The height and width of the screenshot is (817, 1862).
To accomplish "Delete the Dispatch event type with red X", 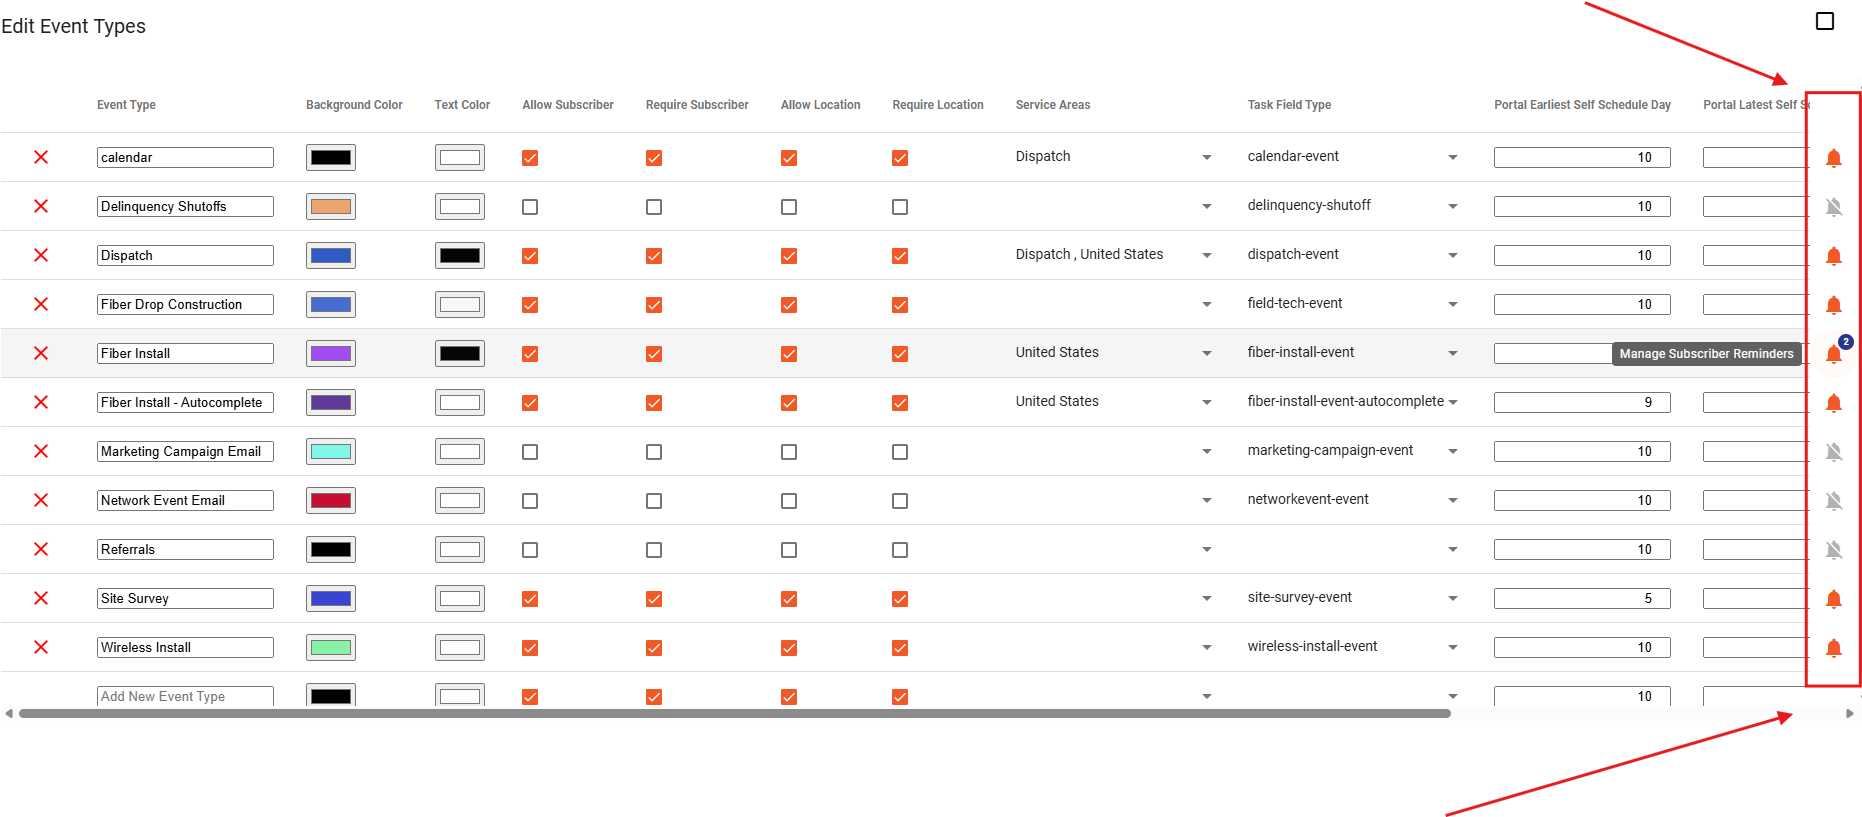I will (41, 255).
